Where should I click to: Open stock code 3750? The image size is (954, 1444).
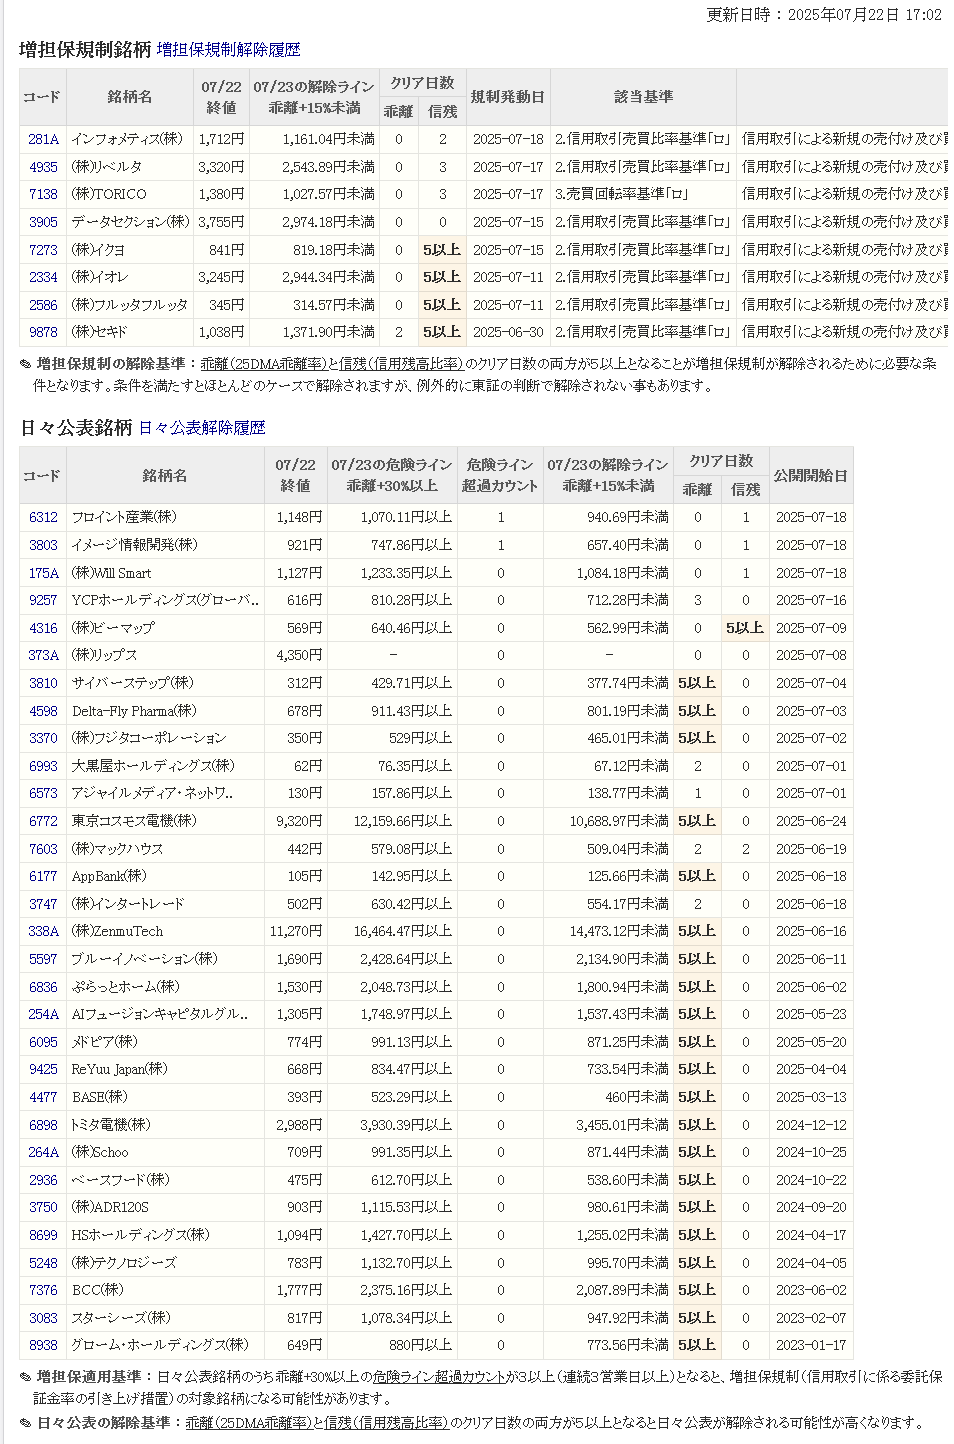[43, 1207]
